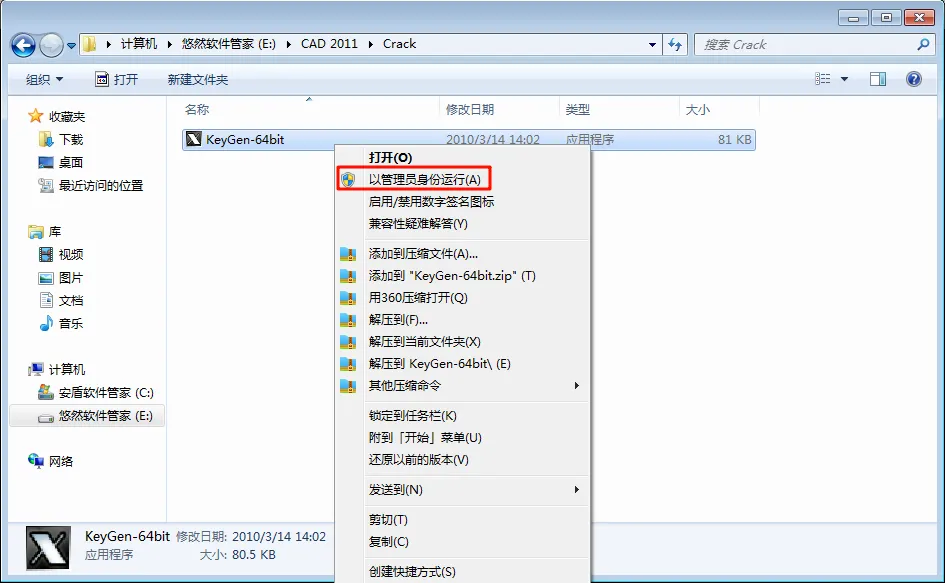Click 收藏夹 in navigation pane
The image size is (945, 583).
(x=67, y=116)
